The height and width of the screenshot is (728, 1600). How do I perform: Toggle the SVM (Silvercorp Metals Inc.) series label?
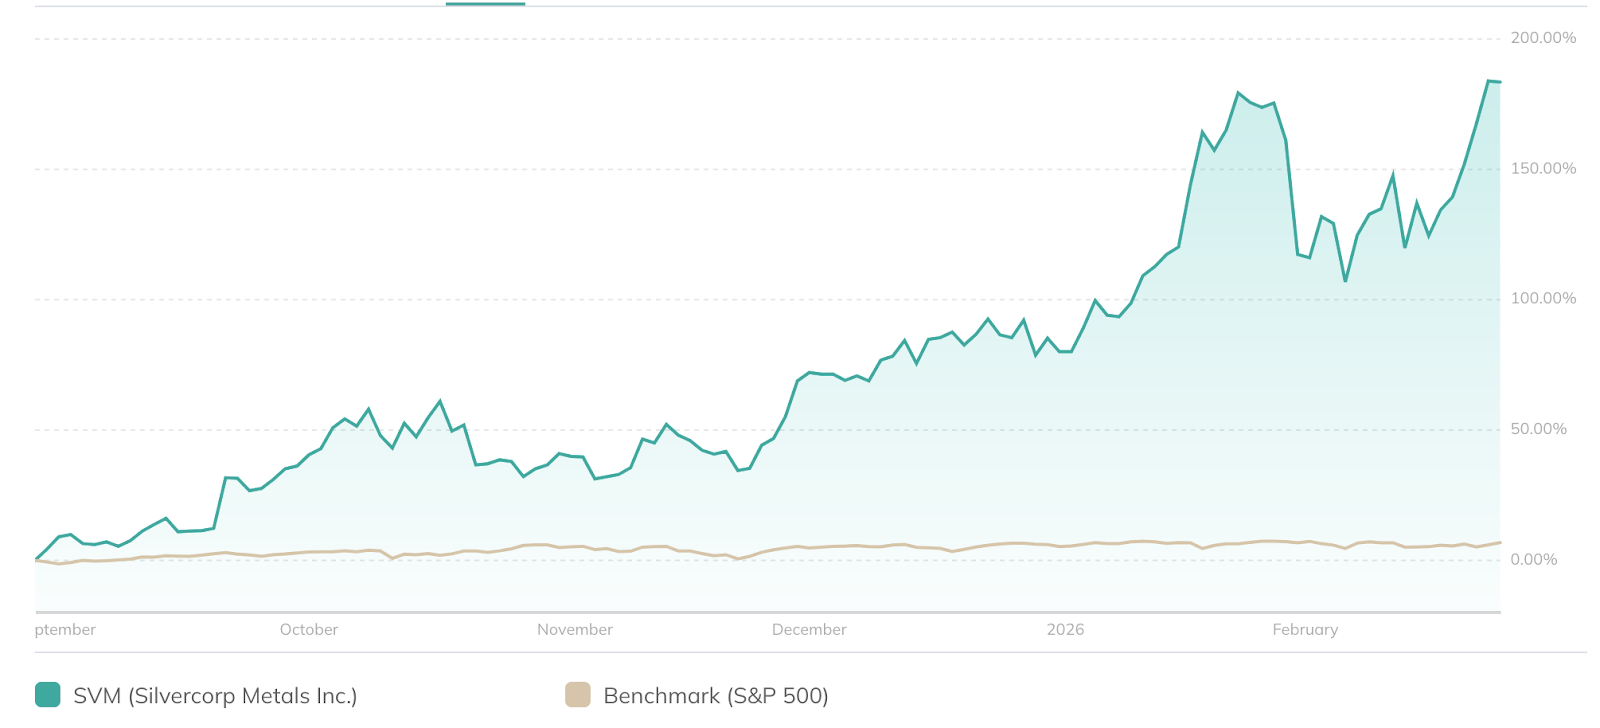click(215, 696)
